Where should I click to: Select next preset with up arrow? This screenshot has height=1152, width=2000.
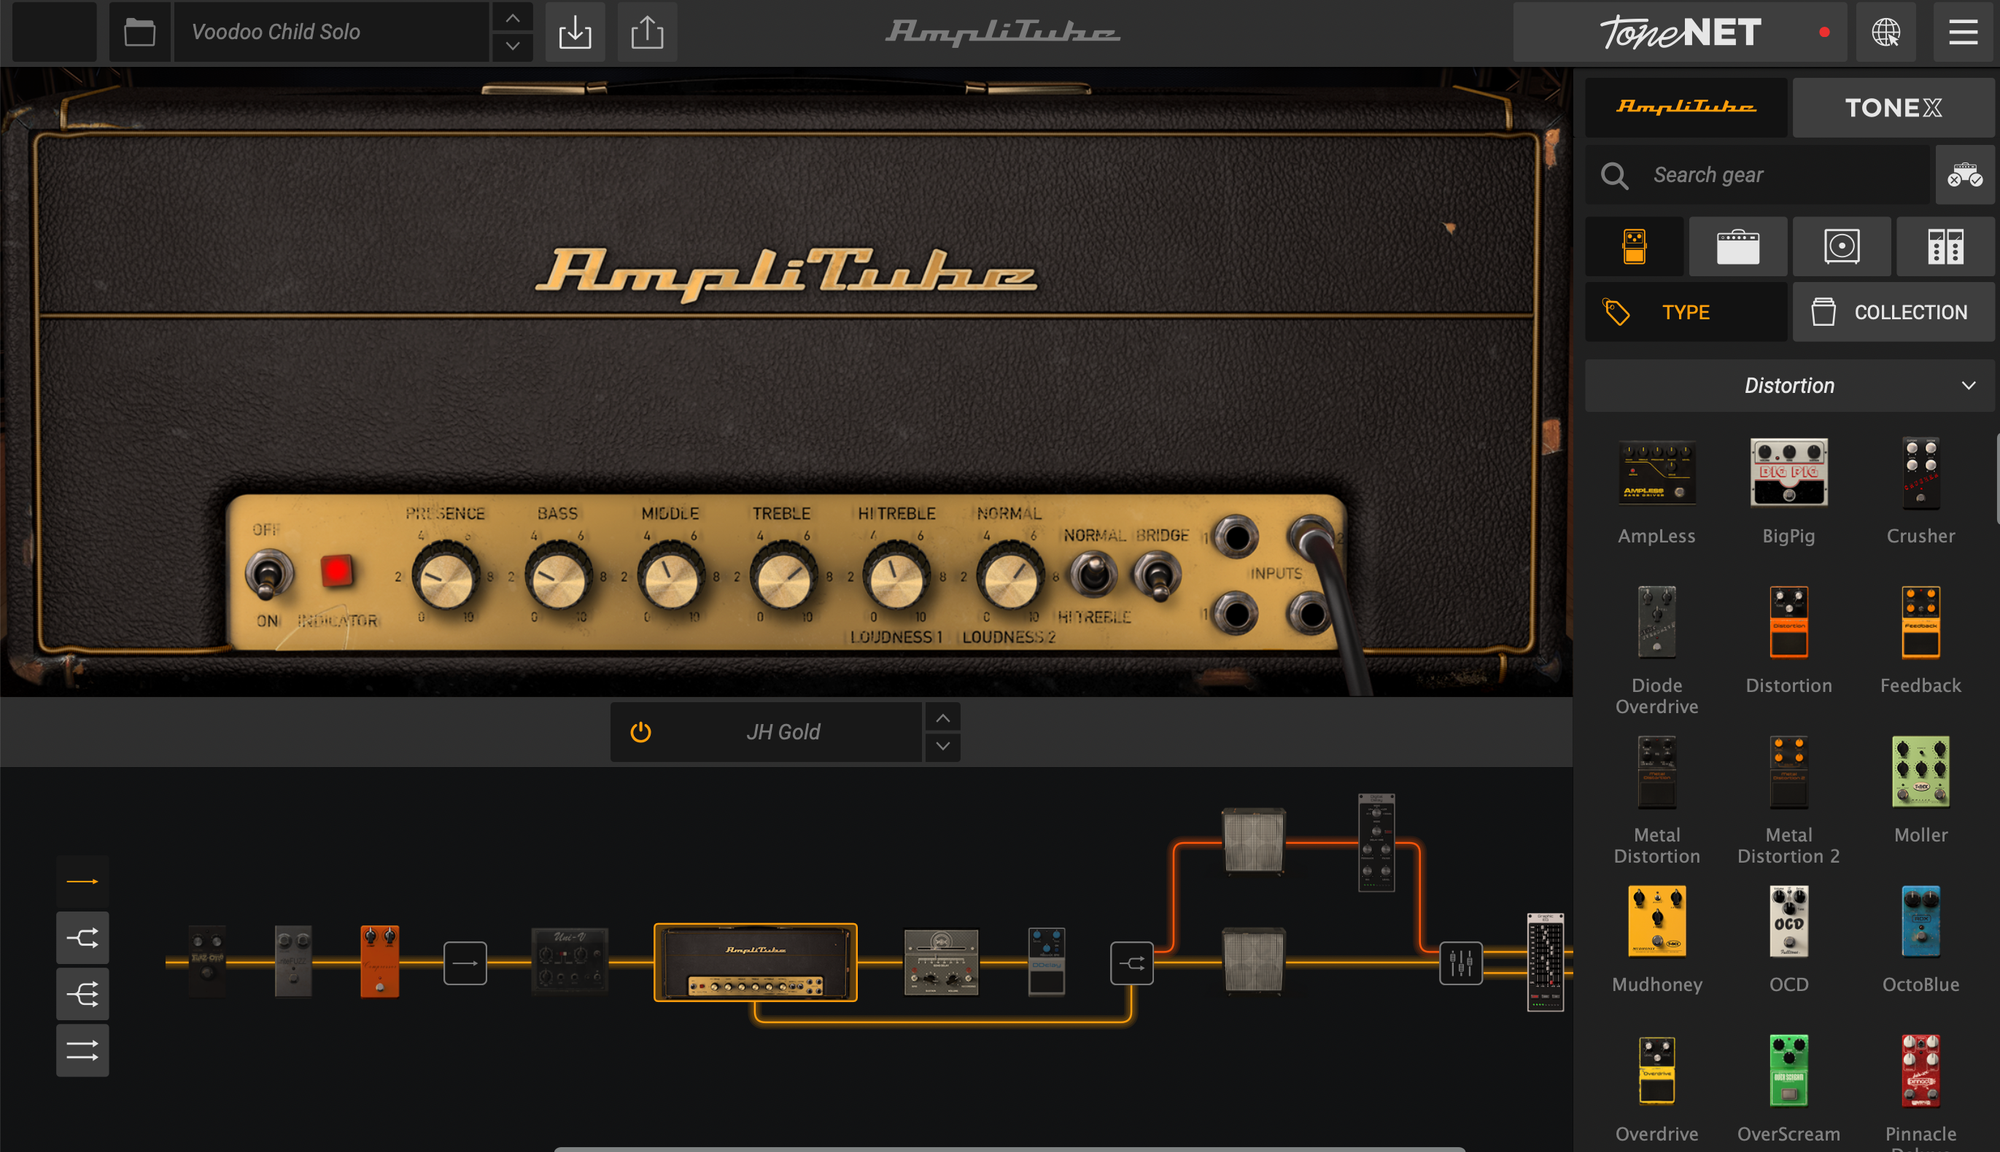pyautogui.click(x=513, y=18)
